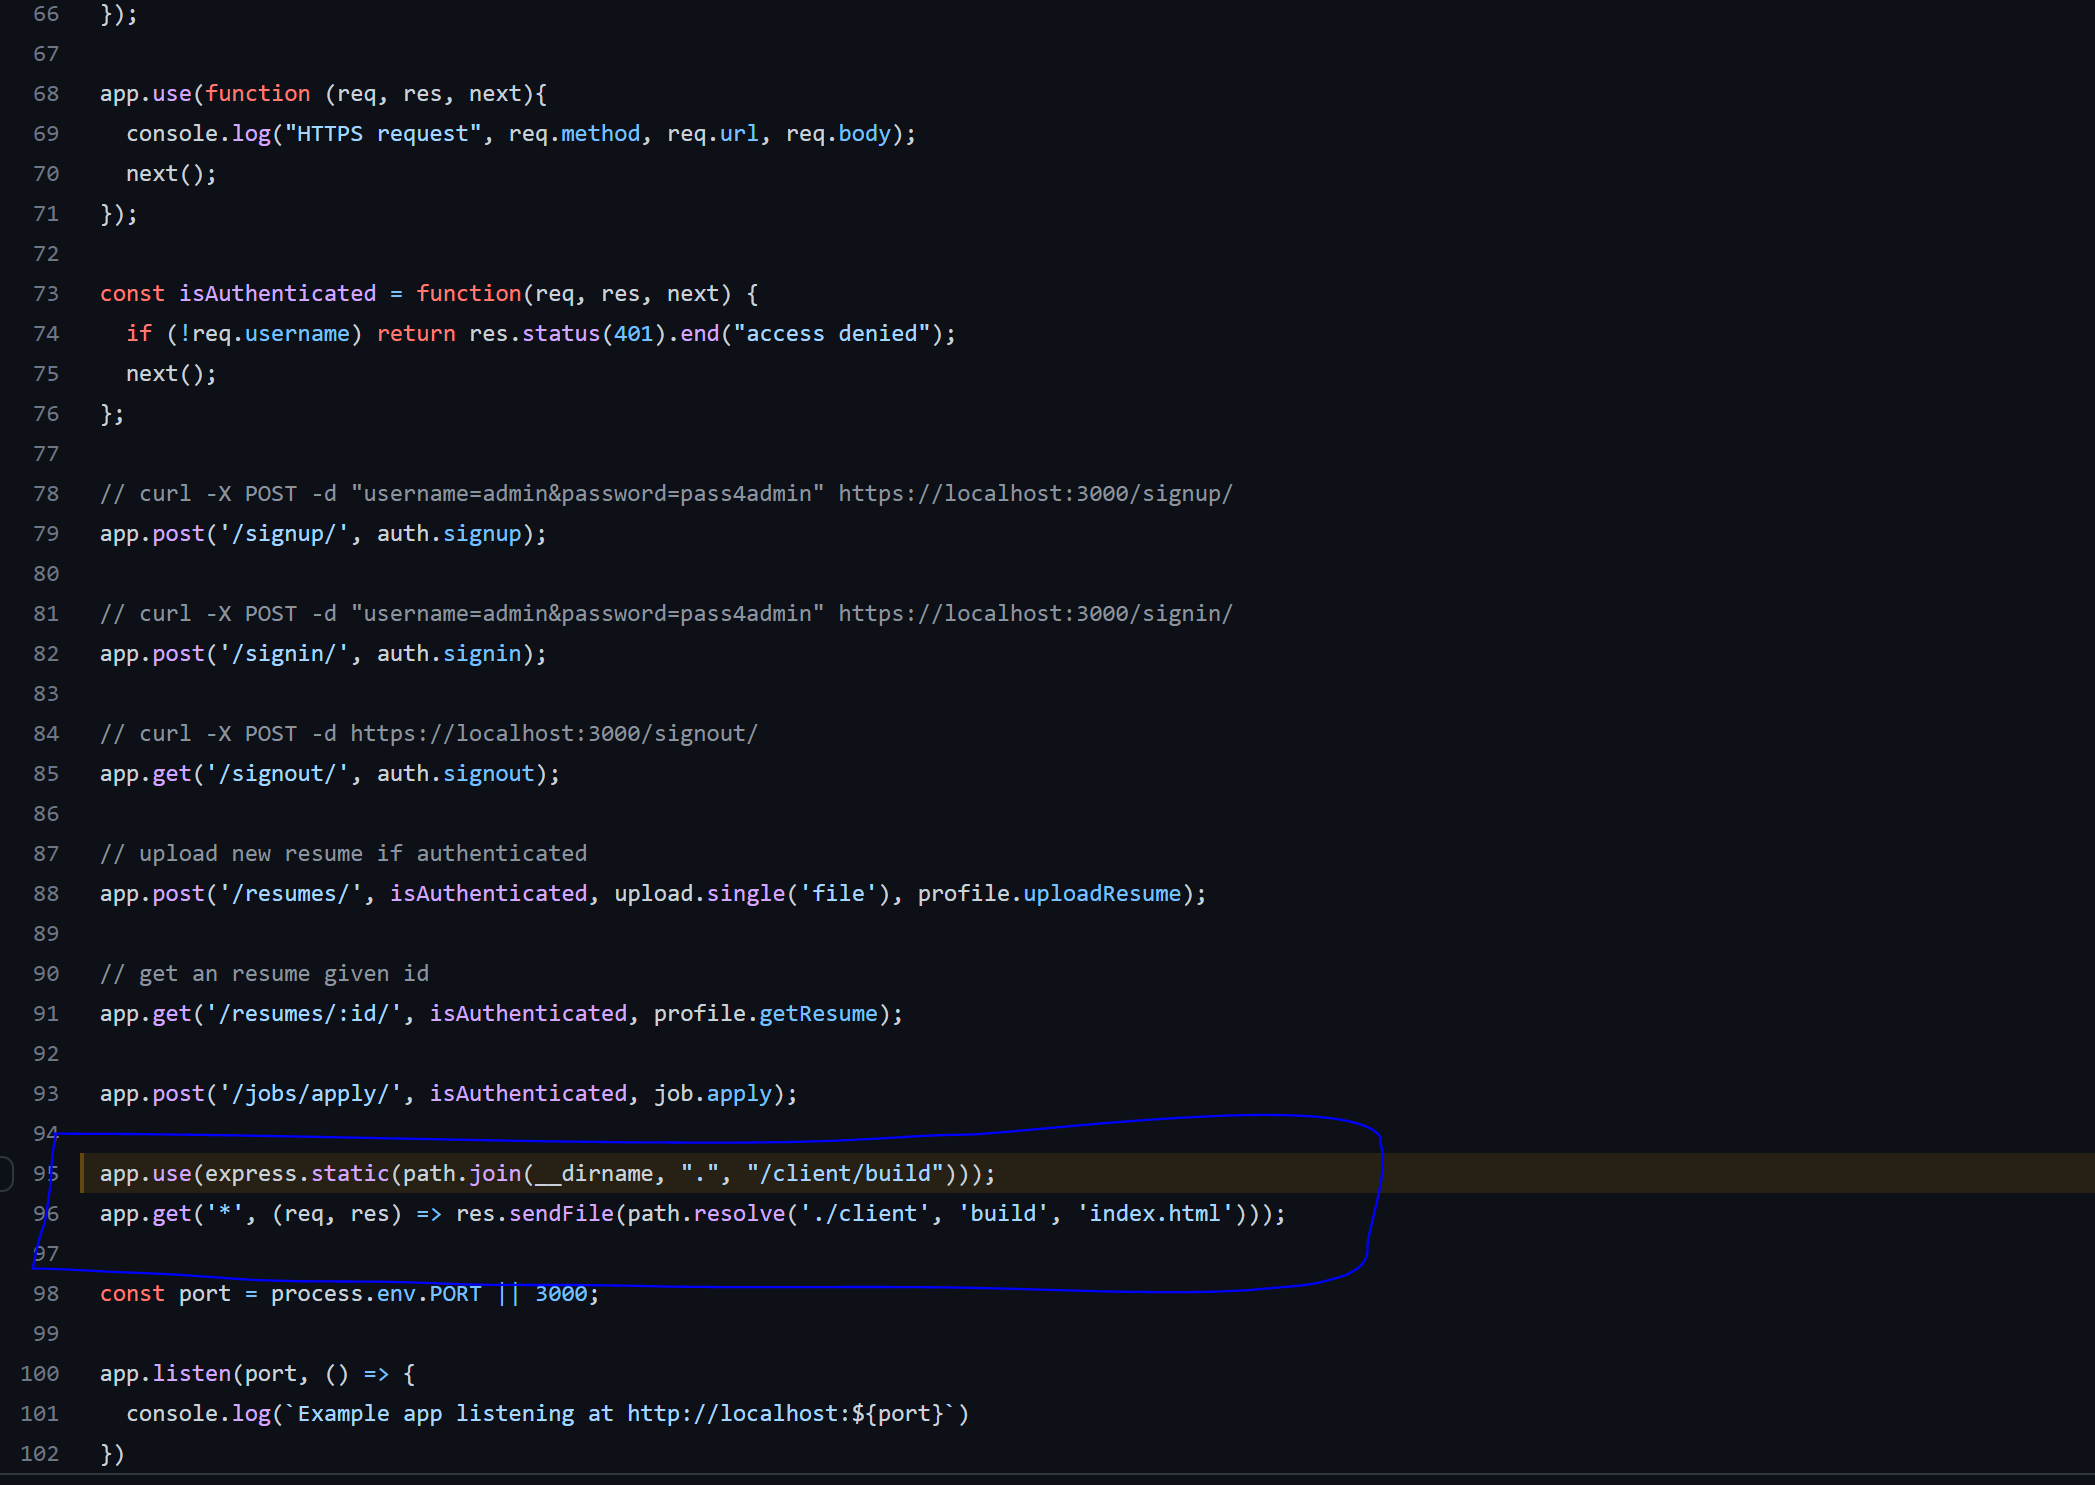This screenshot has height=1485, width=2095.
Task: Select line number 68
Action: click(46, 94)
